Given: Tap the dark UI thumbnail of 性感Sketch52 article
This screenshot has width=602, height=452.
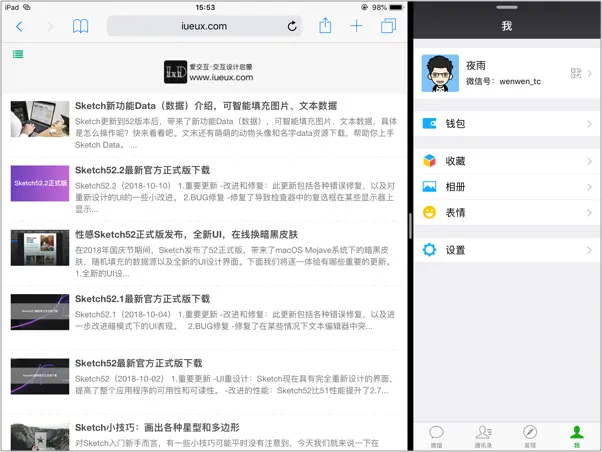Looking at the screenshot, I should (40, 248).
